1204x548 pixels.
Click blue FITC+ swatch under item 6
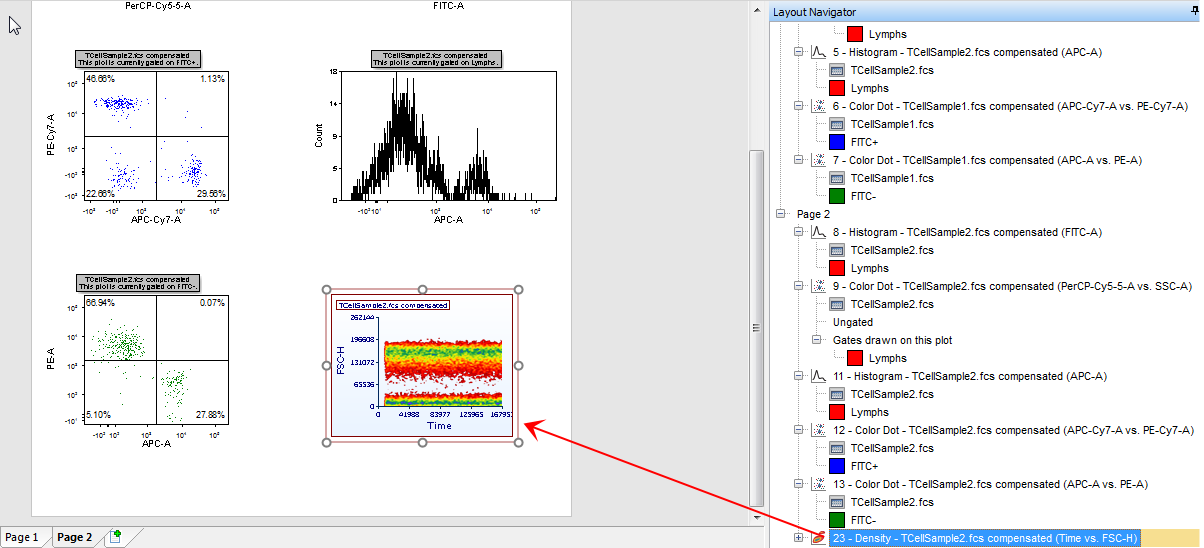tap(837, 142)
